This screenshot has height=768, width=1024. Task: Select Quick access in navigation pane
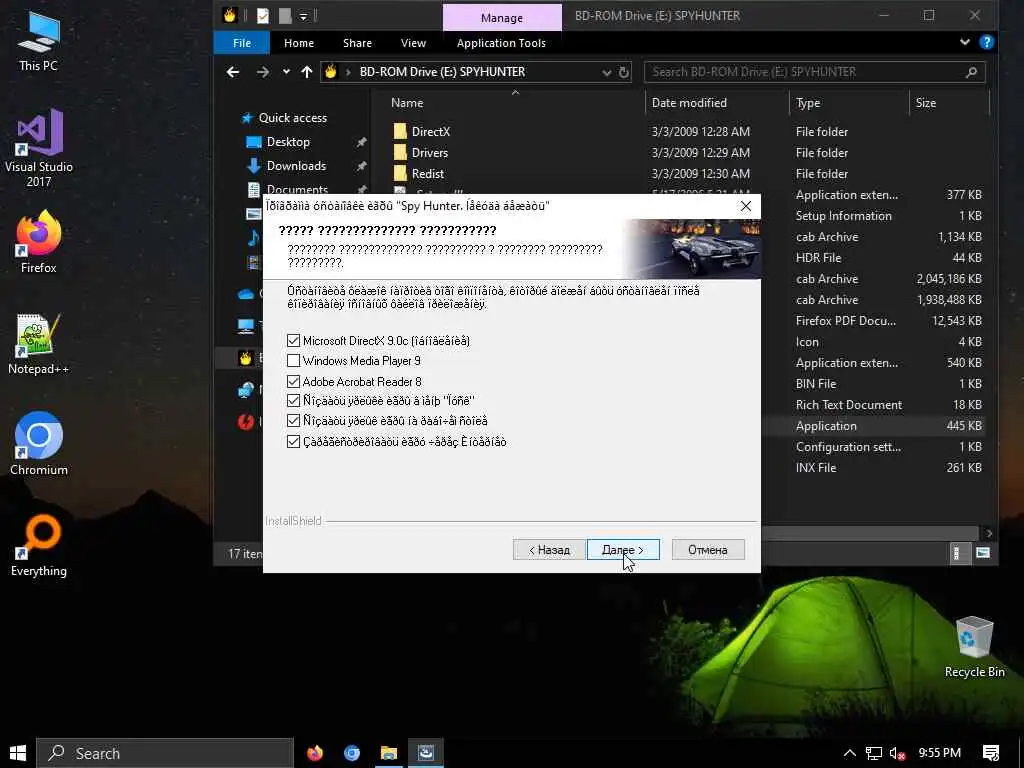pyautogui.click(x=292, y=118)
